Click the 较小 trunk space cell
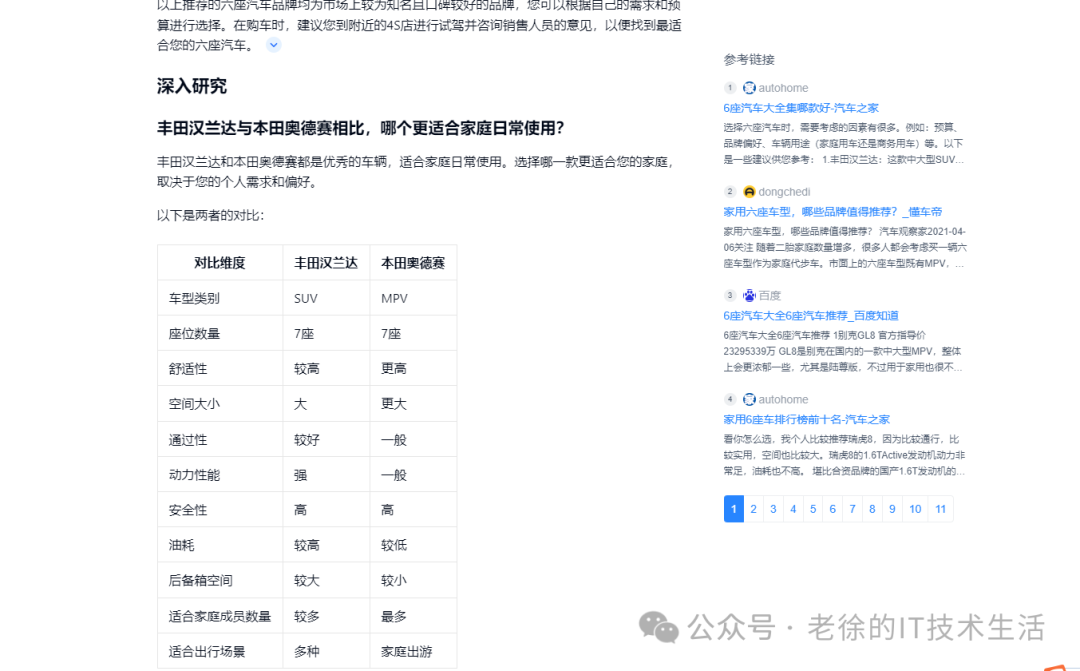1080x671 pixels. click(x=394, y=581)
